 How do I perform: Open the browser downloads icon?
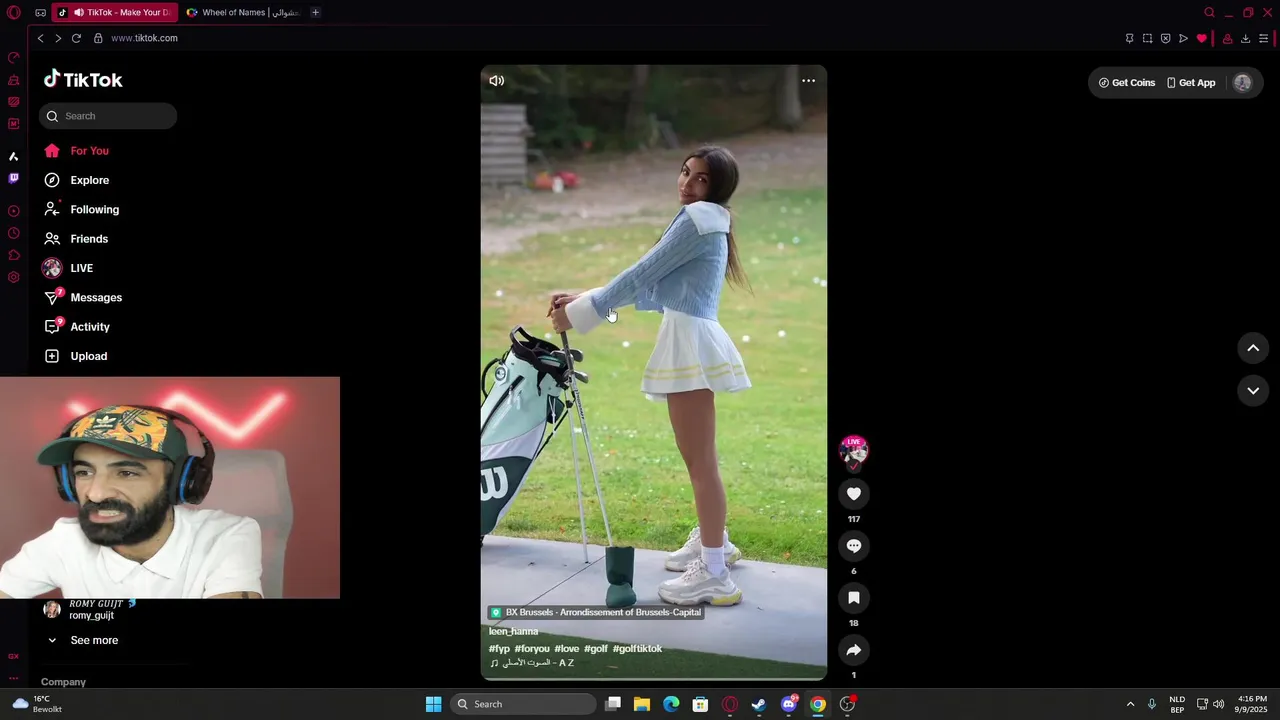(x=1245, y=39)
